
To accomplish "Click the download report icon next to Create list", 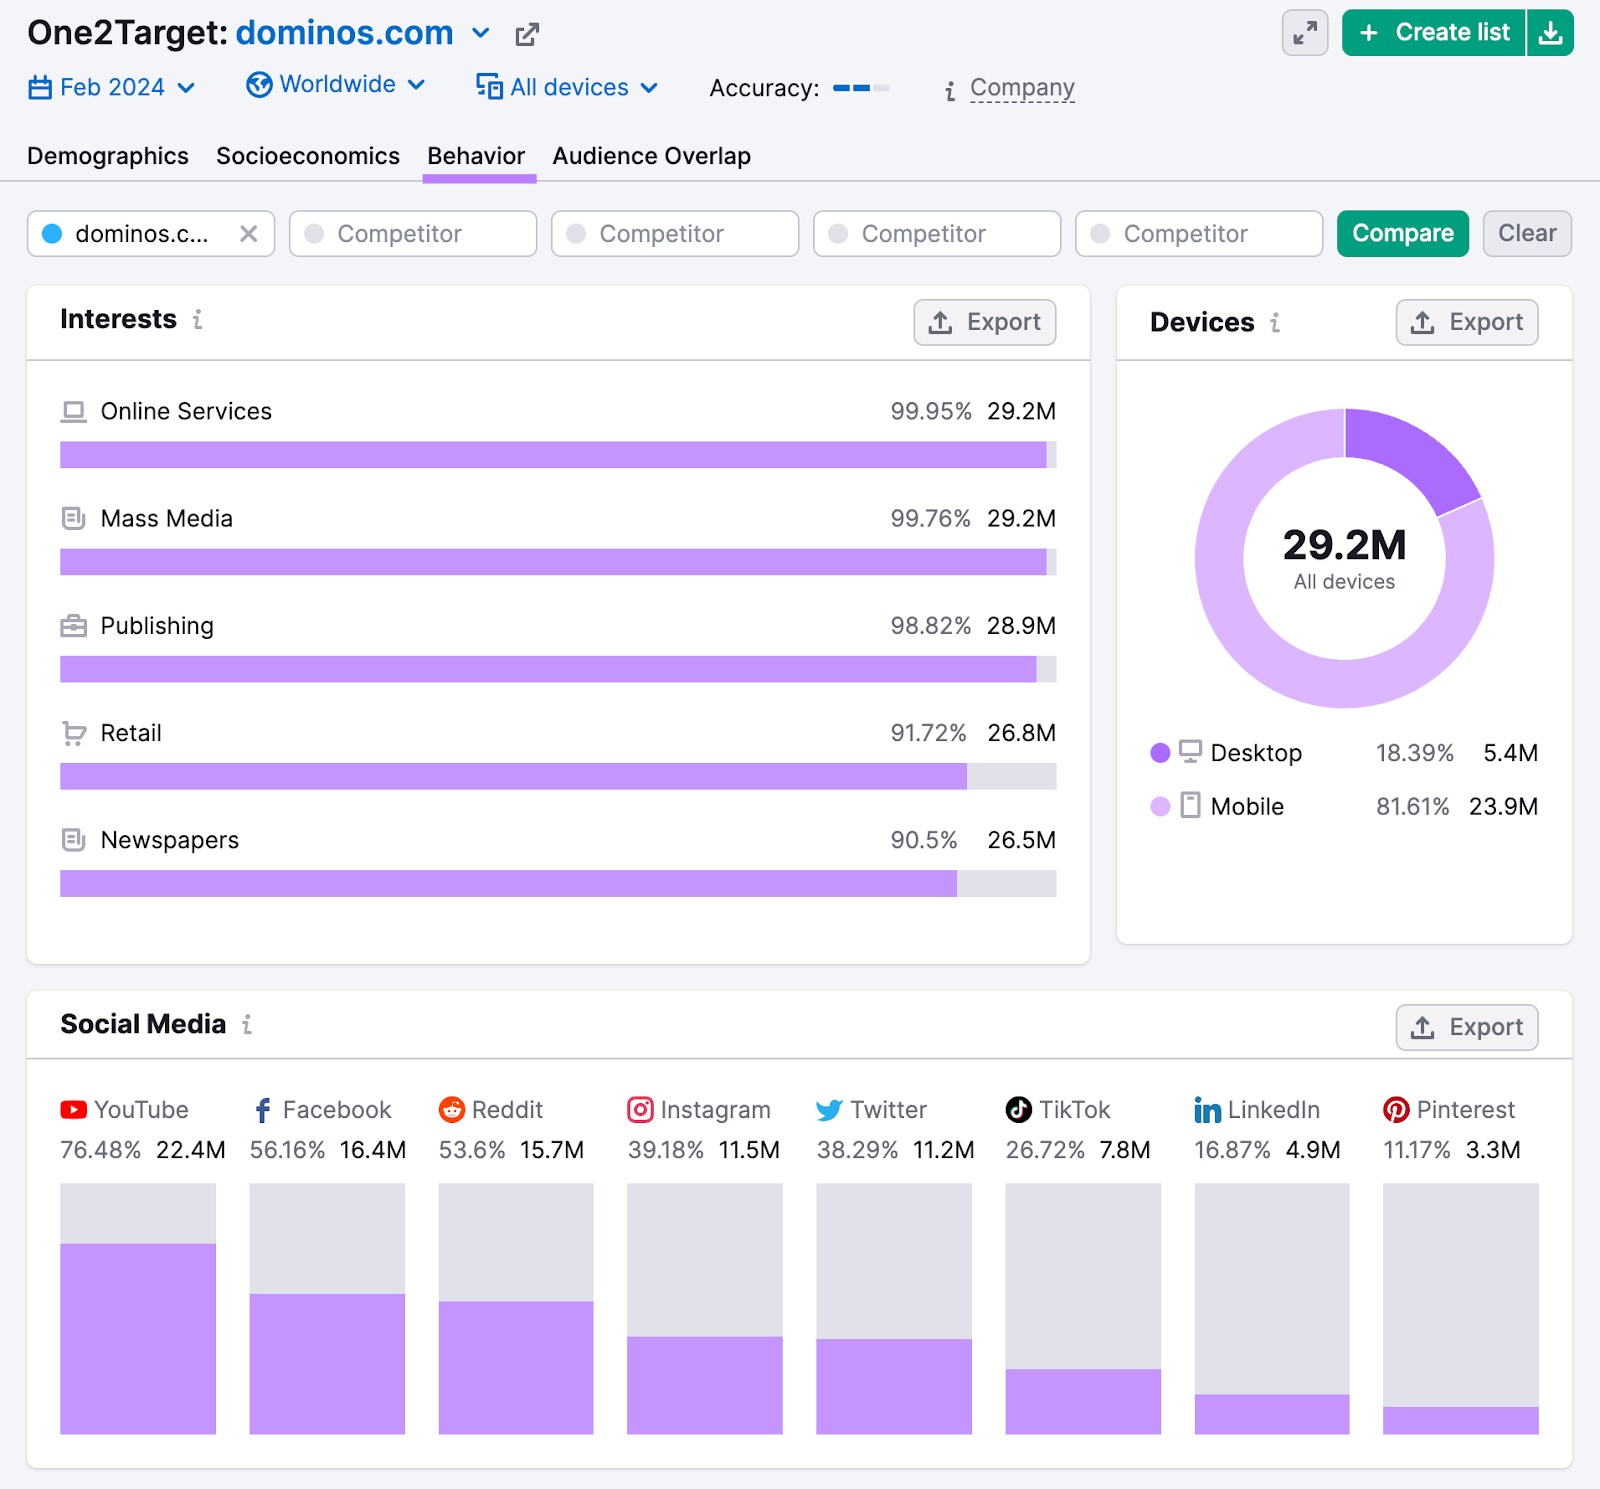I will point(1551,32).
